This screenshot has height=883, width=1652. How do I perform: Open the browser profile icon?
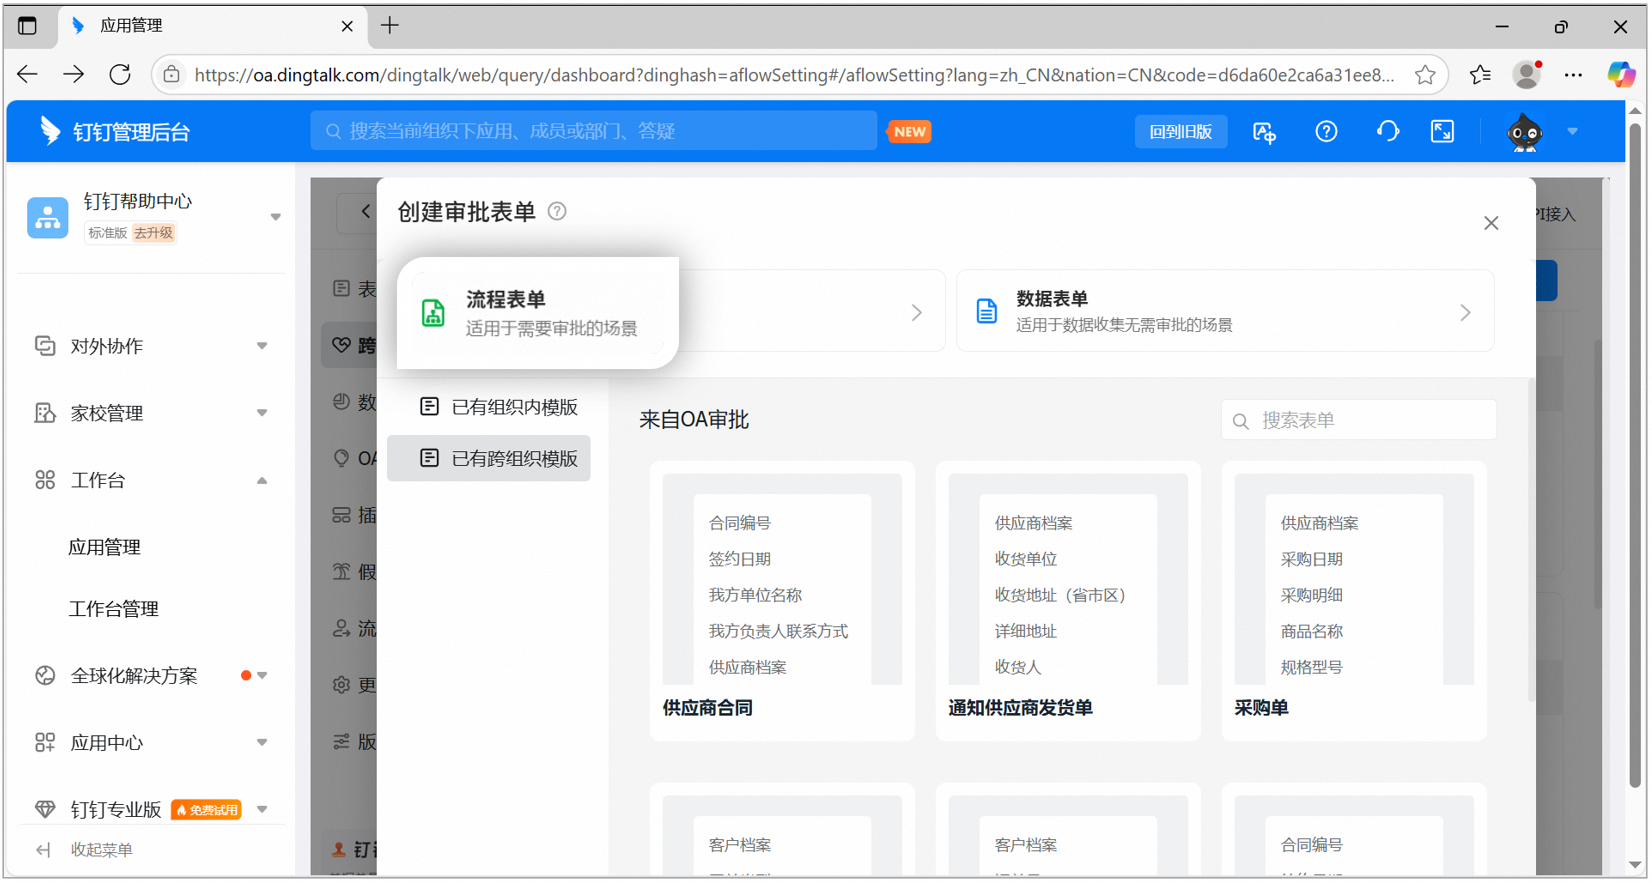pyautogui.click(x=1526, y=75)
